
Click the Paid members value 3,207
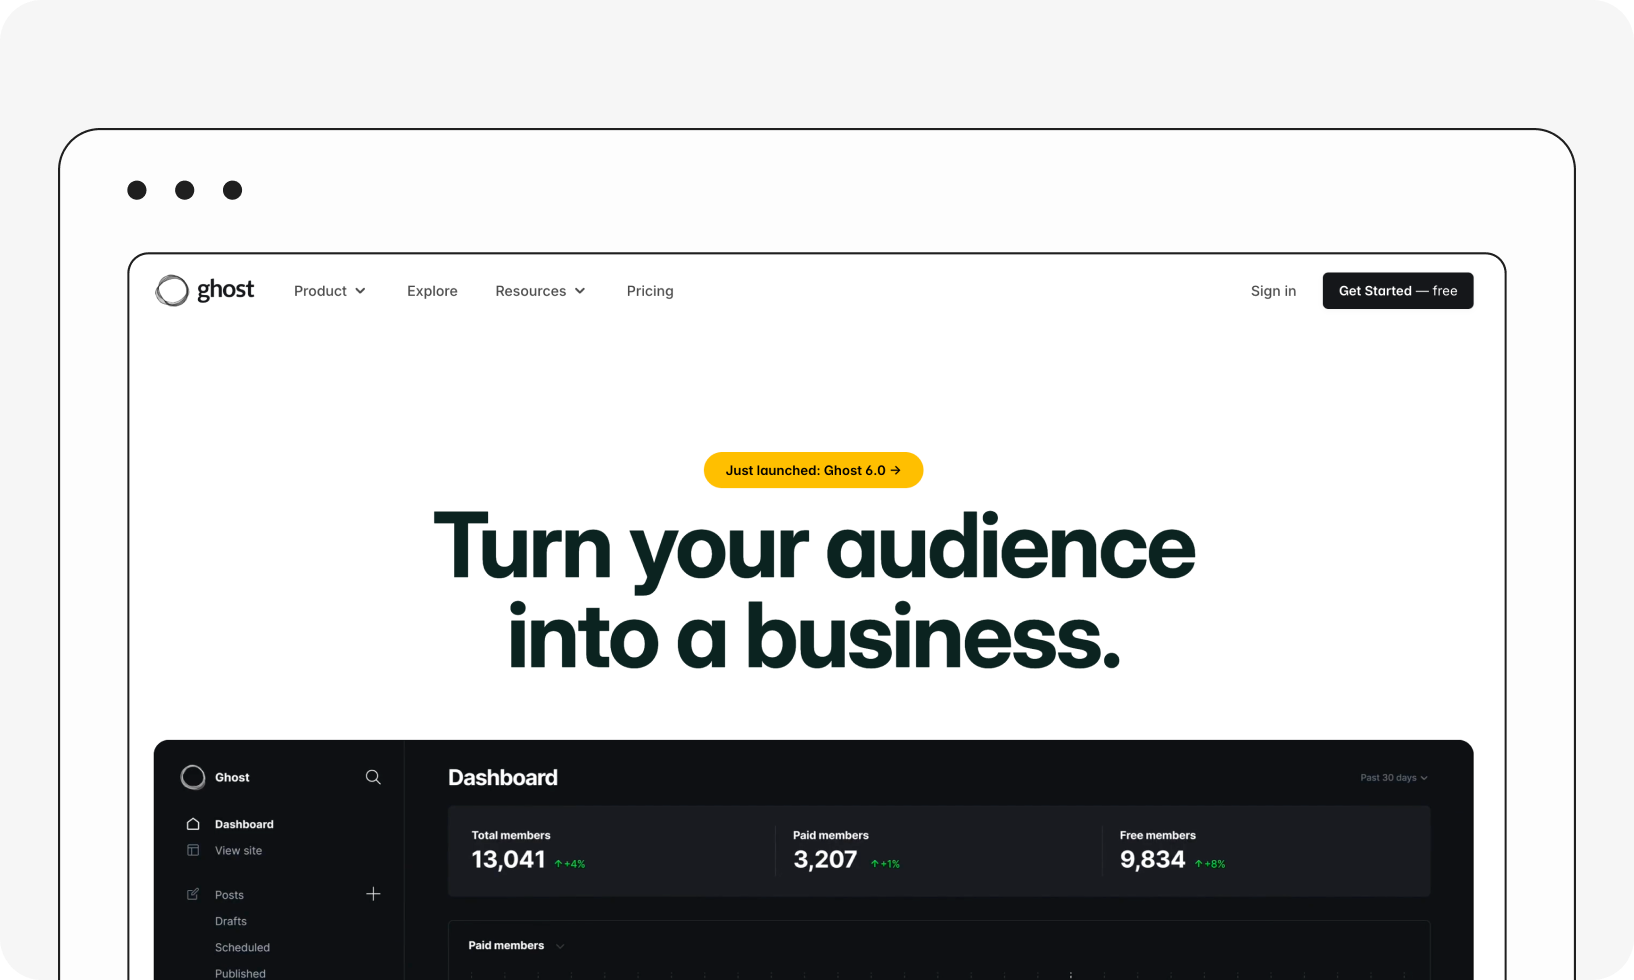(x=825, y=860)
